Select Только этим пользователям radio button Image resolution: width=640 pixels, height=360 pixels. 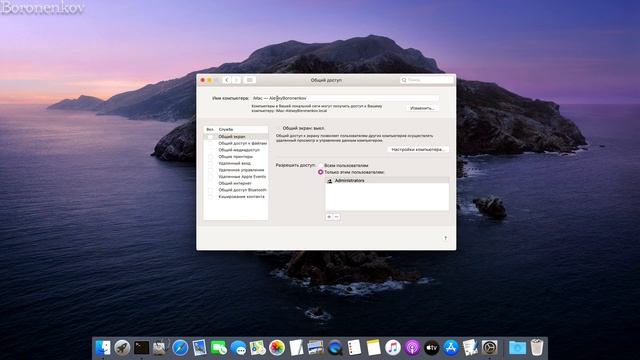(320, 172)
